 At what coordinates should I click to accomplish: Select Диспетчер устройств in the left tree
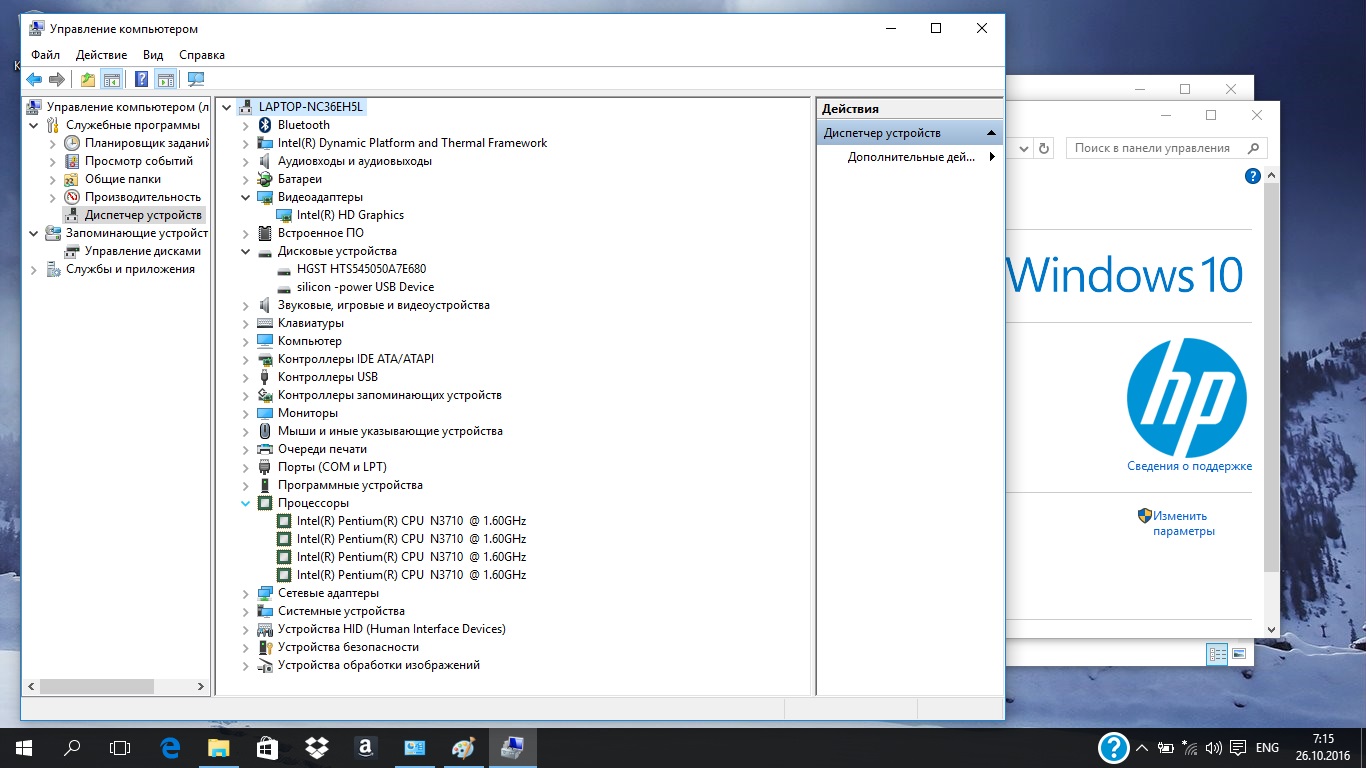[x=143, y=215]
